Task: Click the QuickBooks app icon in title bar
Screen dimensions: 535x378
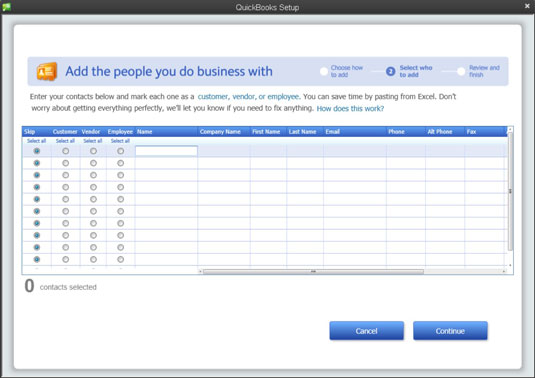Action: 6,7
